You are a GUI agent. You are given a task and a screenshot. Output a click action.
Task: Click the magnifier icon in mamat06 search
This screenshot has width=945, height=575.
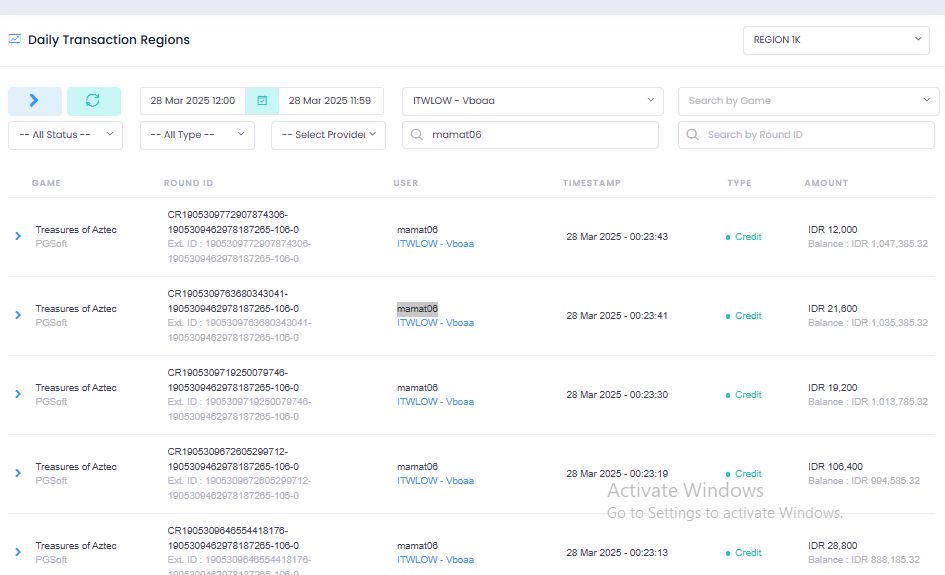pos(416,134)
